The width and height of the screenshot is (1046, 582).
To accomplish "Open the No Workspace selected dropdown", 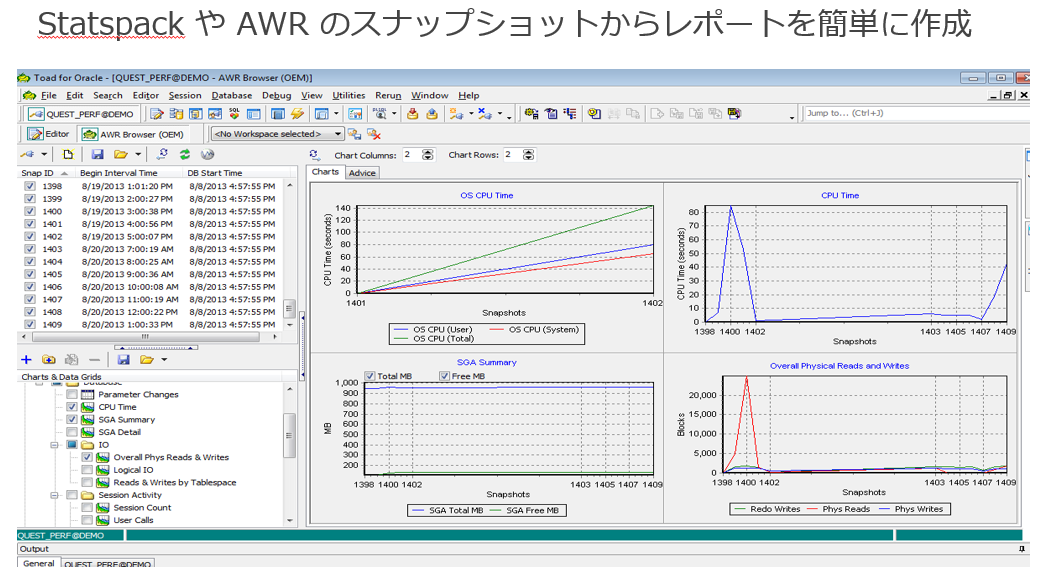I will pyautogui.click(x=278, y=134).
